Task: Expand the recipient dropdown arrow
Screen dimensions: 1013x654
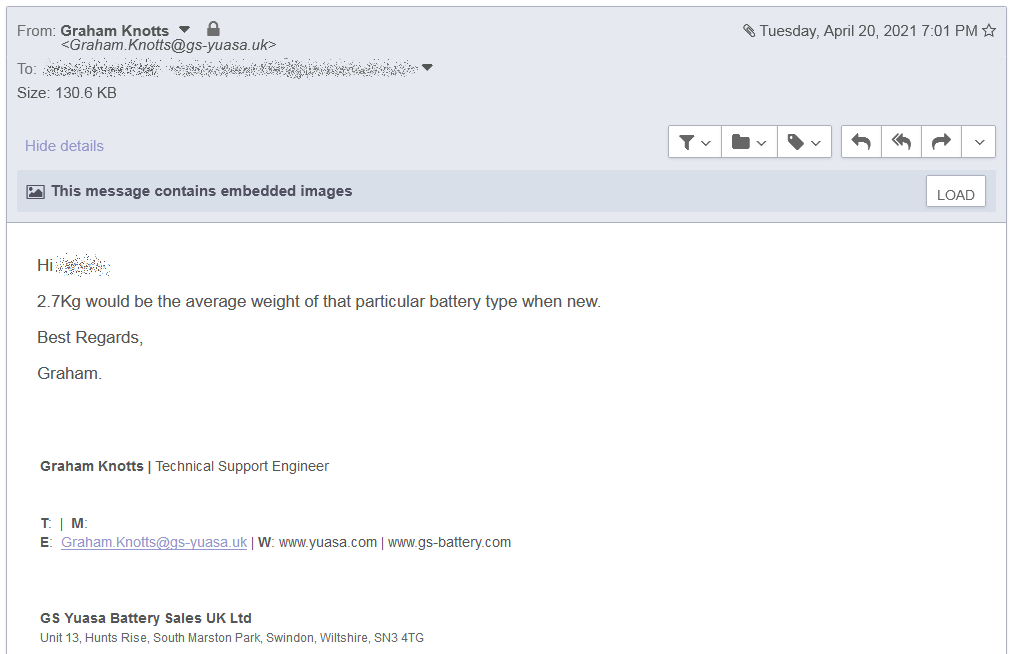Action: [x=427, y=67]
